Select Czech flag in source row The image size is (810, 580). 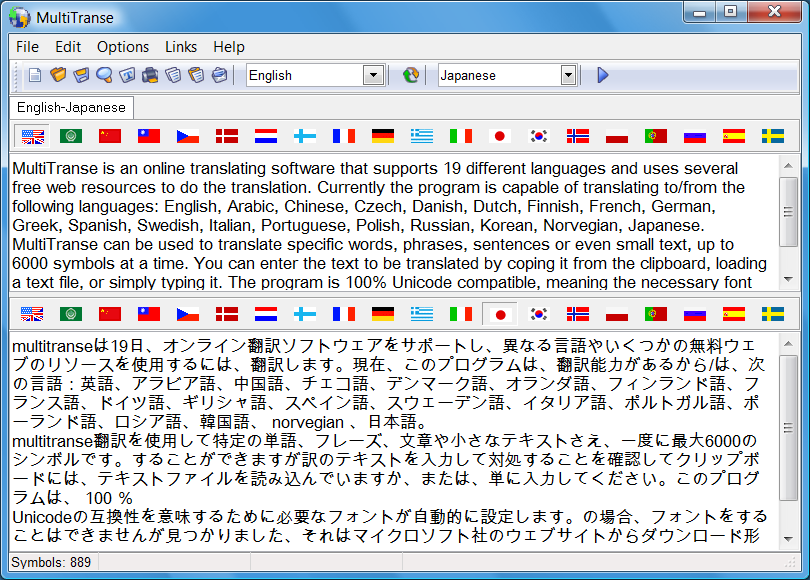(x=188, y=136)
